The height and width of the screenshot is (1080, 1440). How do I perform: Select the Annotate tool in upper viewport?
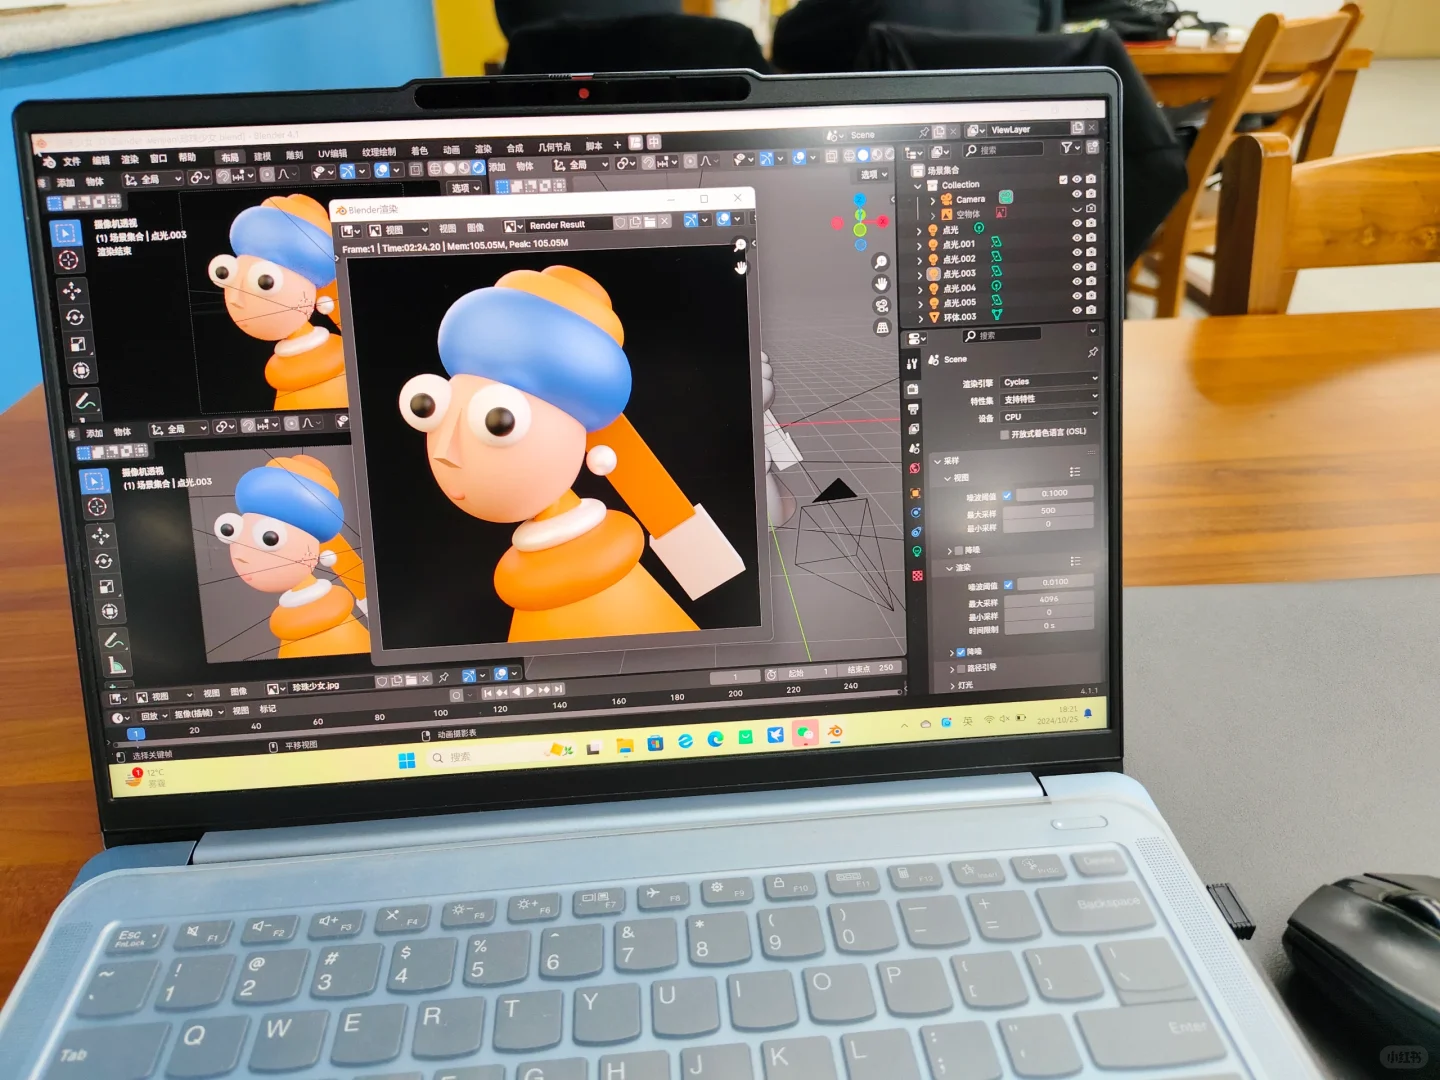click(x=85, y=402)
